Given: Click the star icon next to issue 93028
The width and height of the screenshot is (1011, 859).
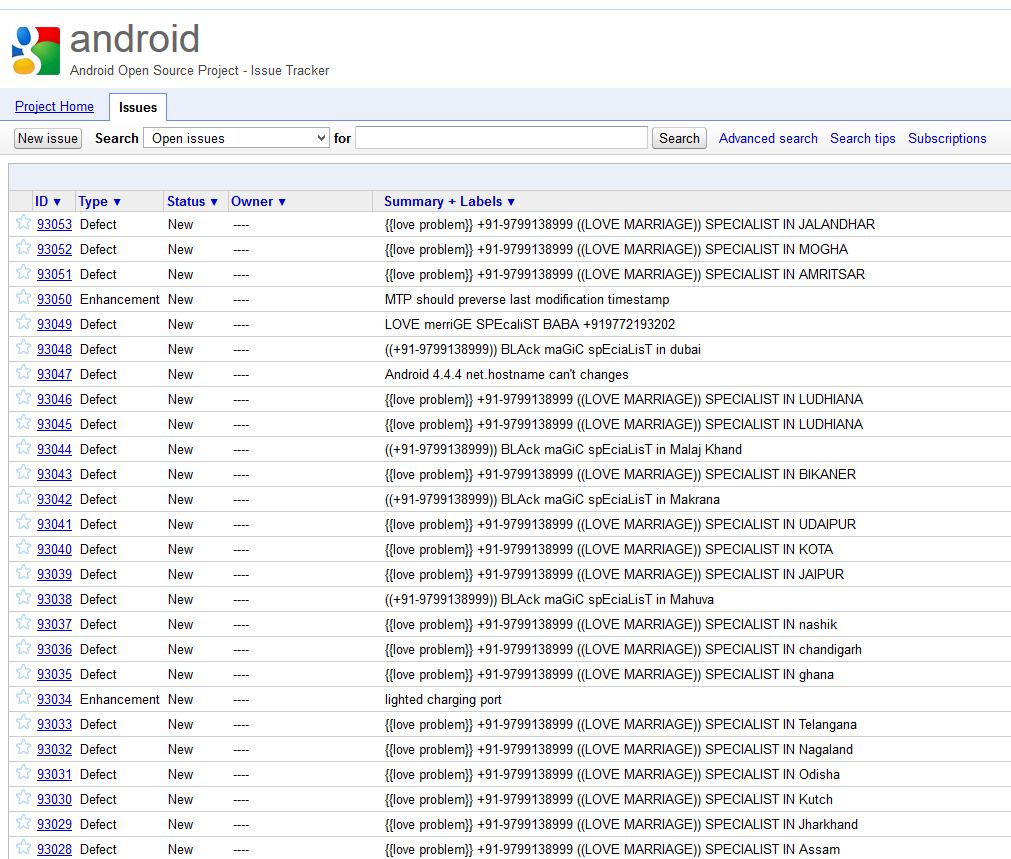Looking at the screenshot, I should point(22,849).
